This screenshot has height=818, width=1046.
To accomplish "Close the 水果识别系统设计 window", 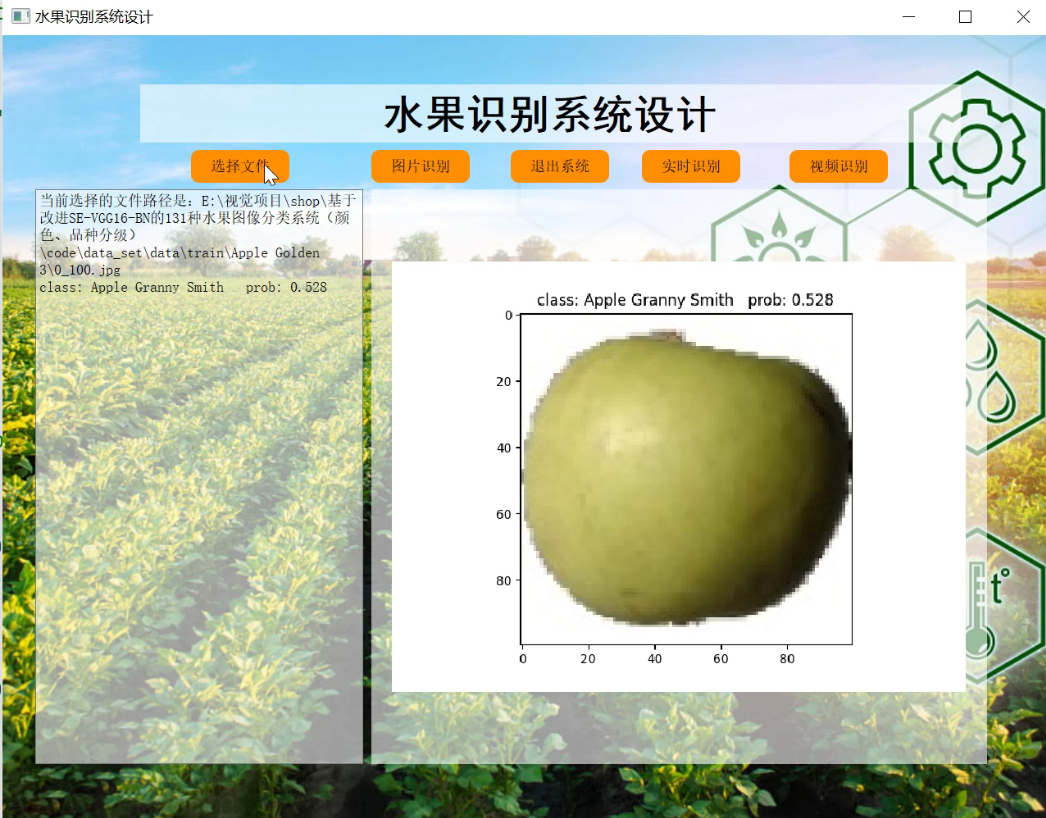I will (x=1023, y=17).
